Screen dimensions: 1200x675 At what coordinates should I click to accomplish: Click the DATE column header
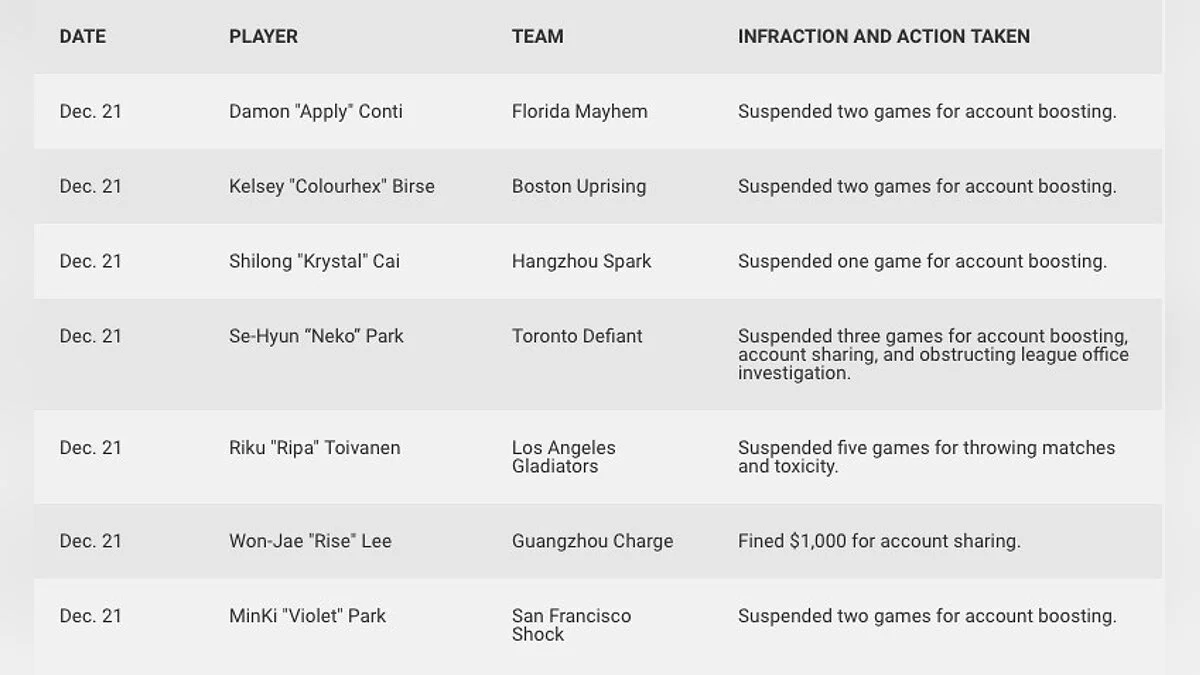click(x=82, y=37)
